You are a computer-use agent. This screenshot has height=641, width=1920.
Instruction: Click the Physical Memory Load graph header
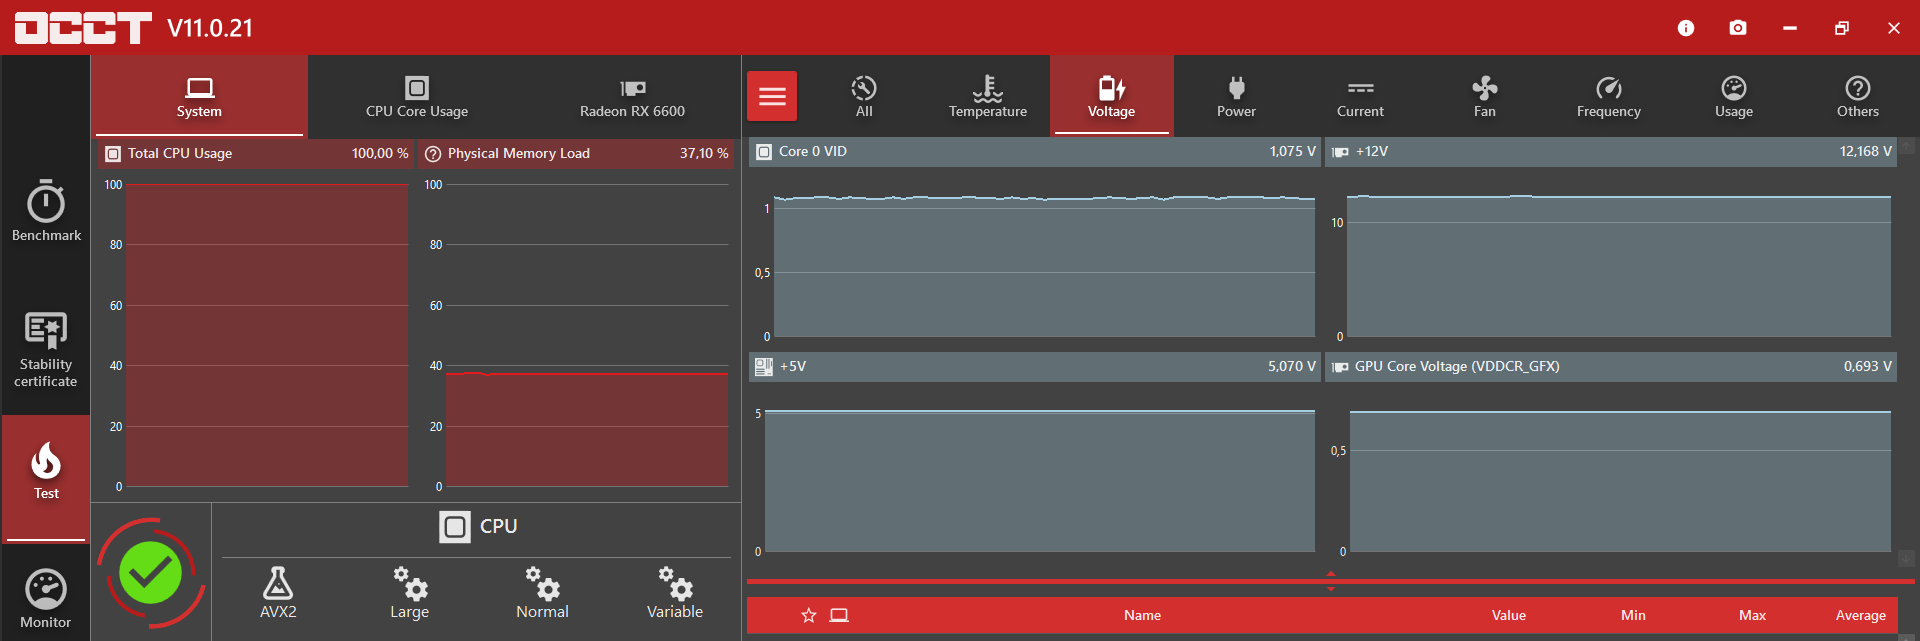[x=577, y=153]
